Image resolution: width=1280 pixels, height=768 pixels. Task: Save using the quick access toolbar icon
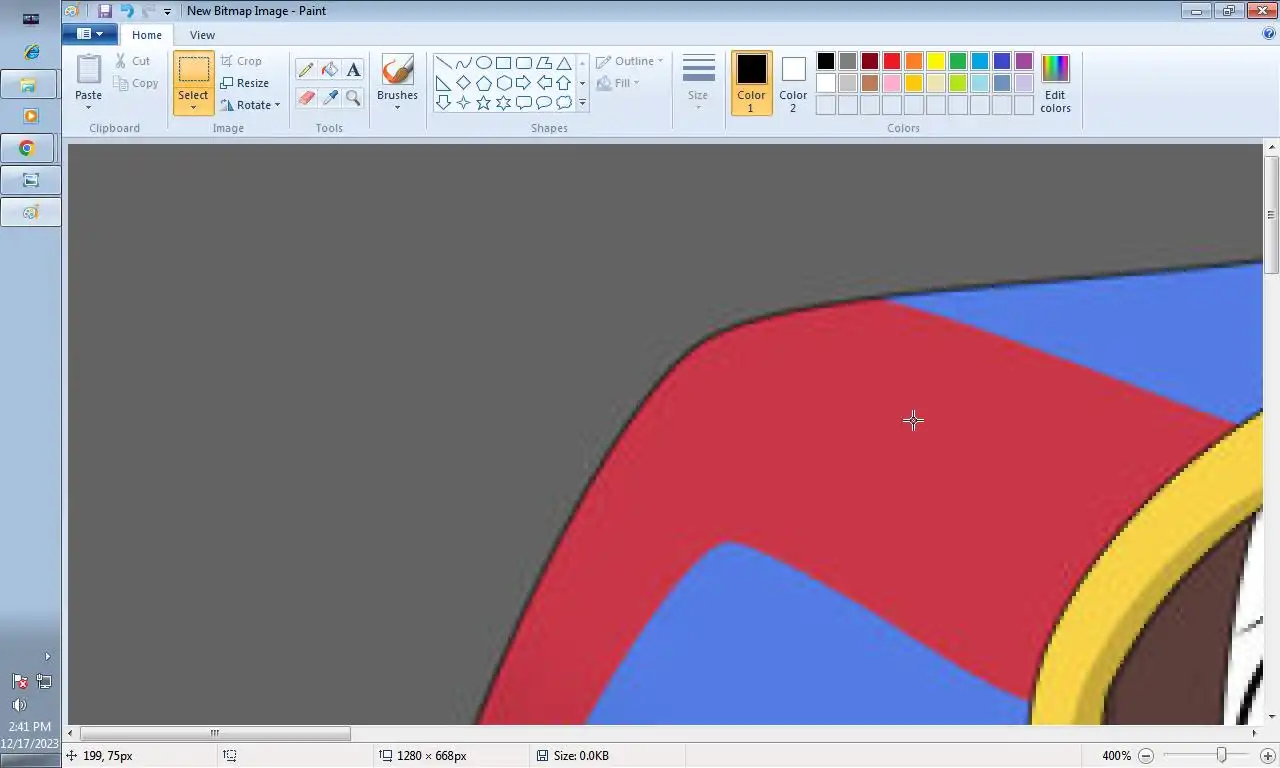[104, 11]
